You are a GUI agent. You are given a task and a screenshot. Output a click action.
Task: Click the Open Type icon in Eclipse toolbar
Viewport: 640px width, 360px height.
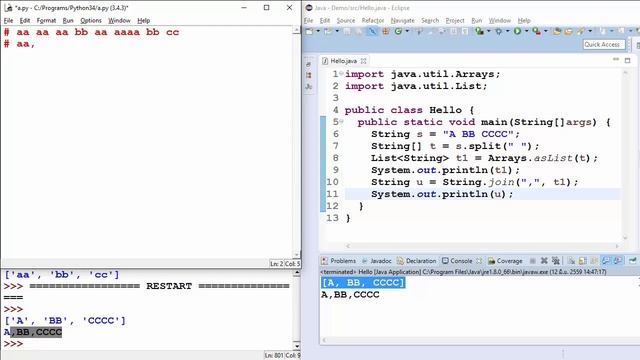coord(557,31)
